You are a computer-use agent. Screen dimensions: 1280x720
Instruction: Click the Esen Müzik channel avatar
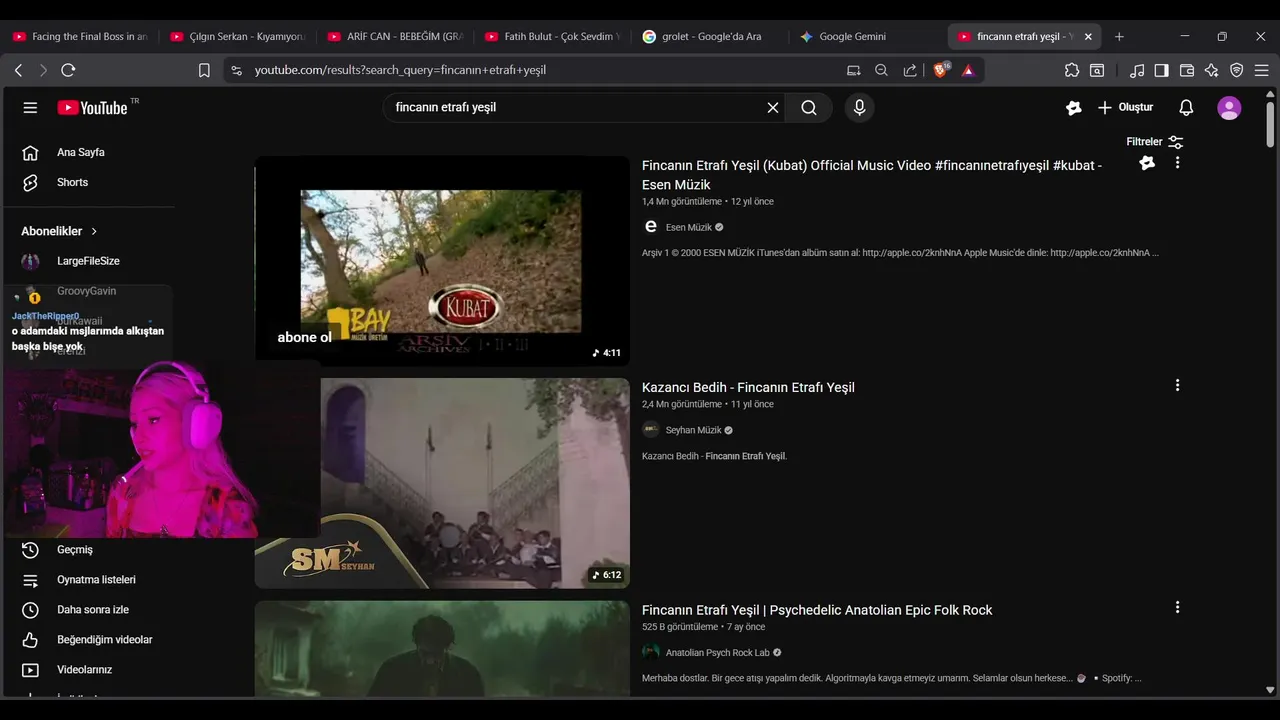[651, 227]
